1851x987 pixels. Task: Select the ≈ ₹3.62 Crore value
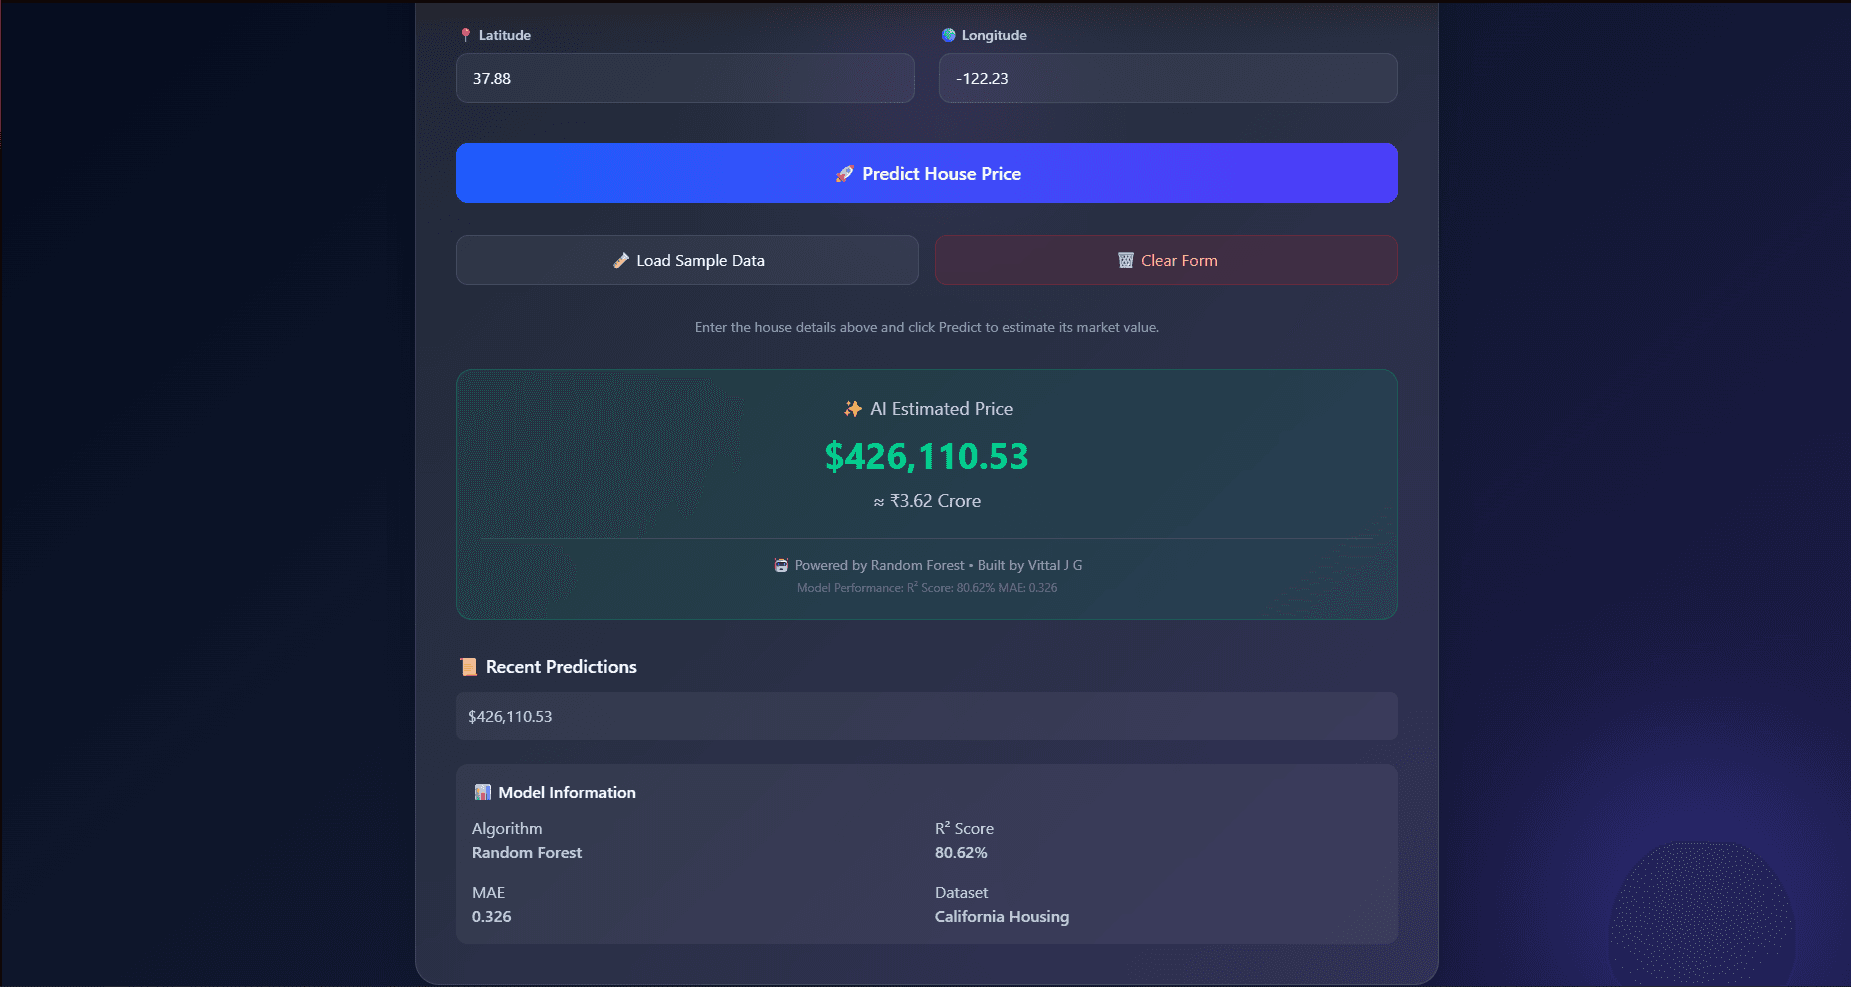927,501
